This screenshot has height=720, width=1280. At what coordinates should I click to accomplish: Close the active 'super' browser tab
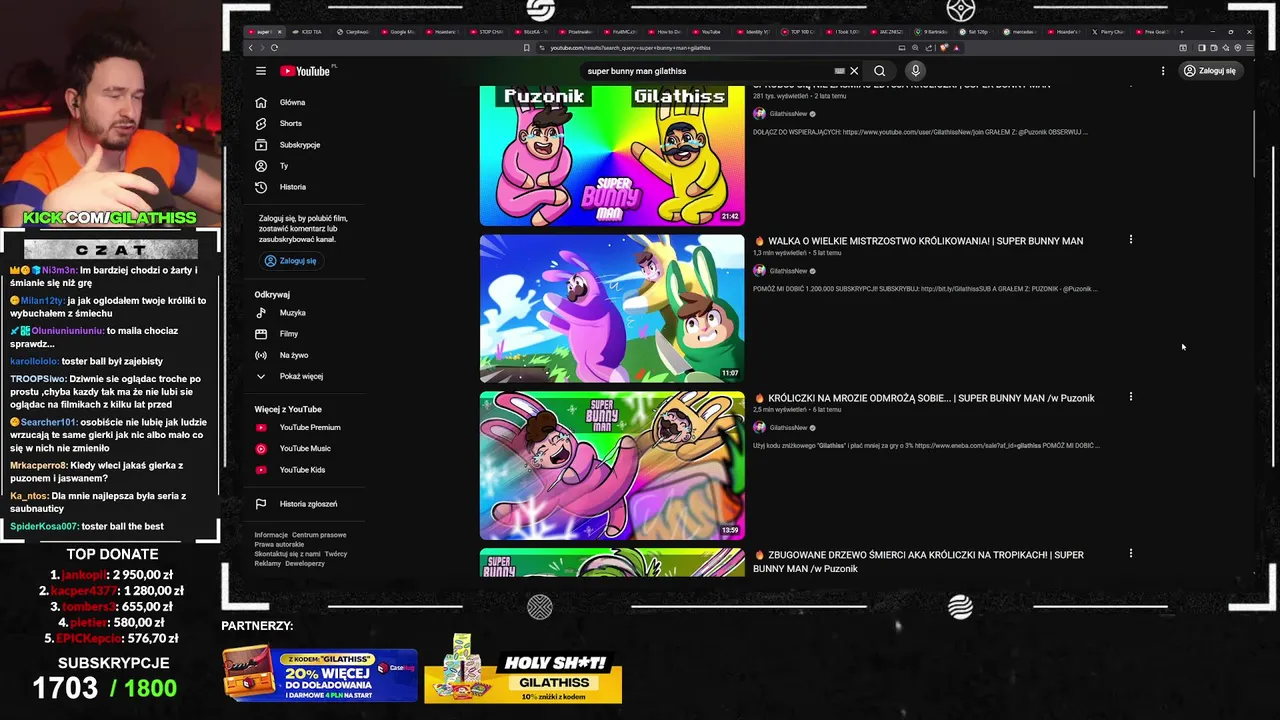coord(279,32)
